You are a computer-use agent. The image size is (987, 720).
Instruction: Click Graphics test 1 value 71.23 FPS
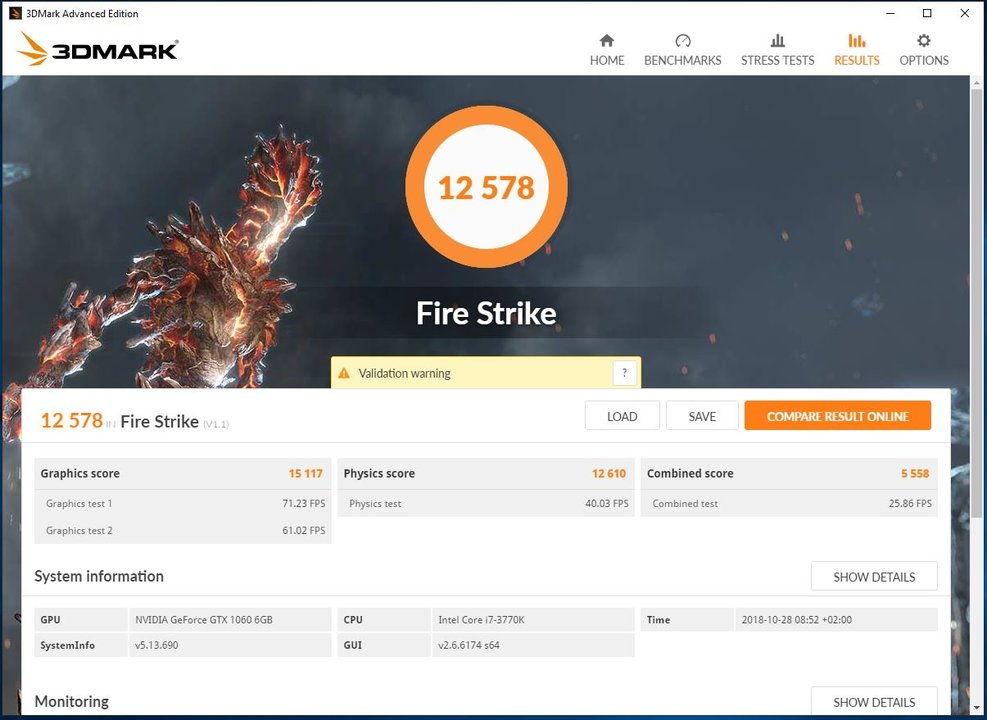pyautogui.click(x=303, y=503)
